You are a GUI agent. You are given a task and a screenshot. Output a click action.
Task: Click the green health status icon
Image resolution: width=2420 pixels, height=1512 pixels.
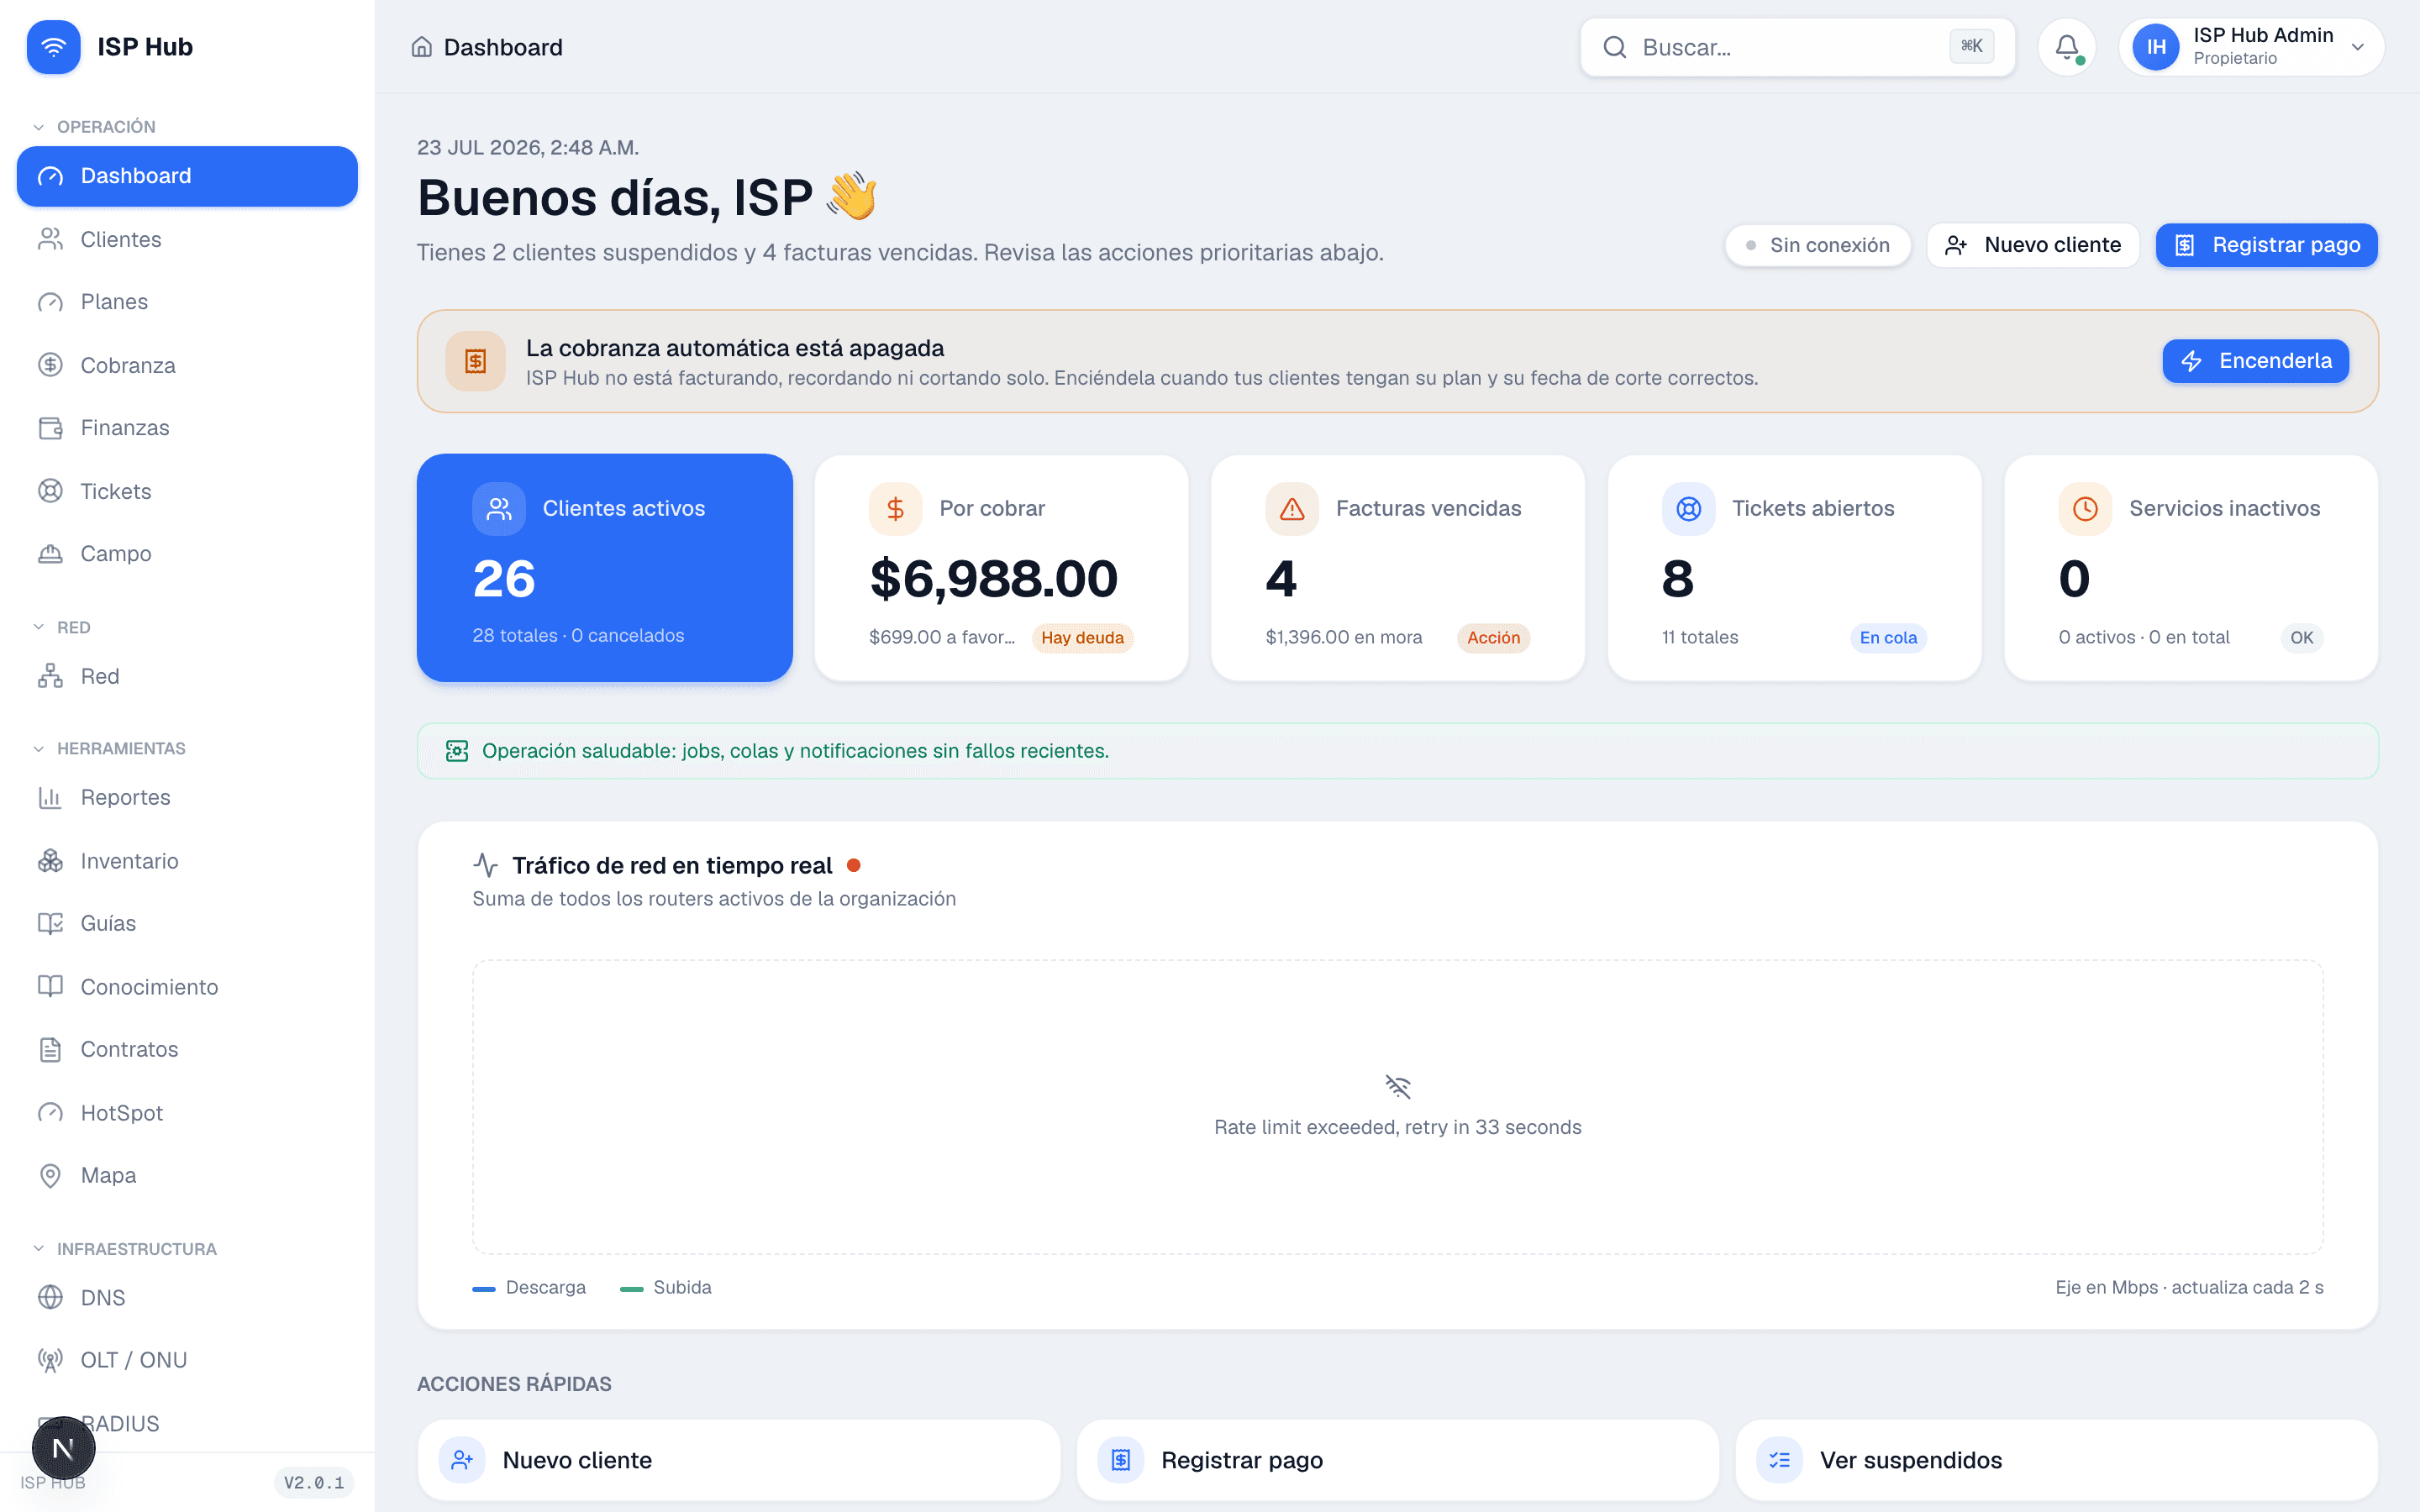457,751
